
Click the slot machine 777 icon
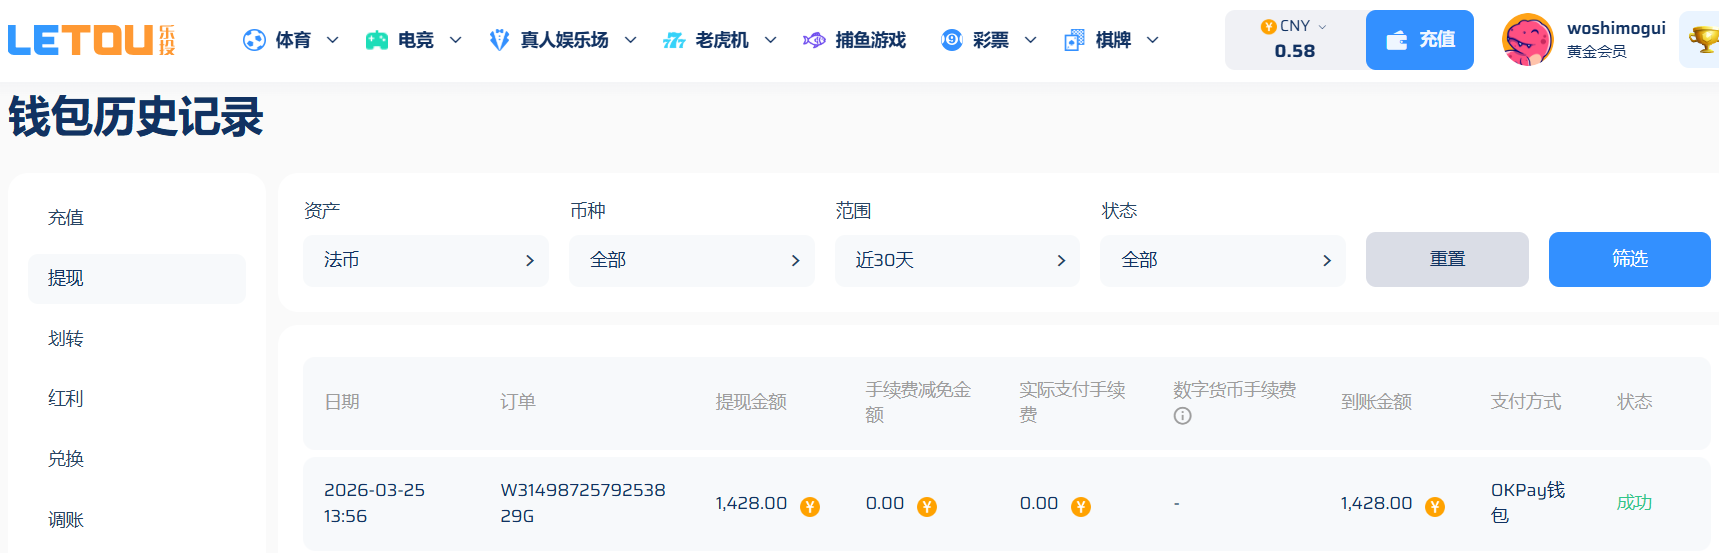tap(674, 40)
